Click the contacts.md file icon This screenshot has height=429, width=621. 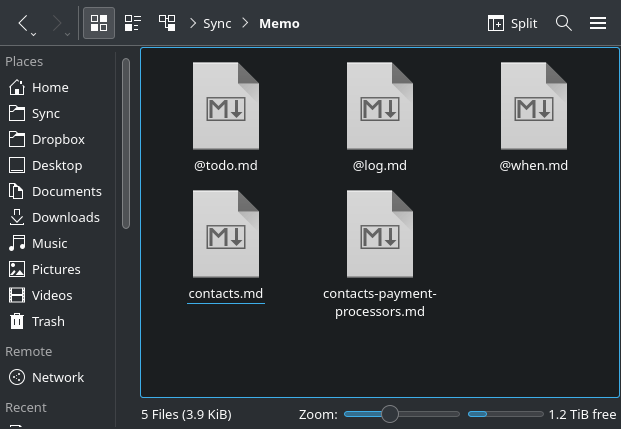225,235
